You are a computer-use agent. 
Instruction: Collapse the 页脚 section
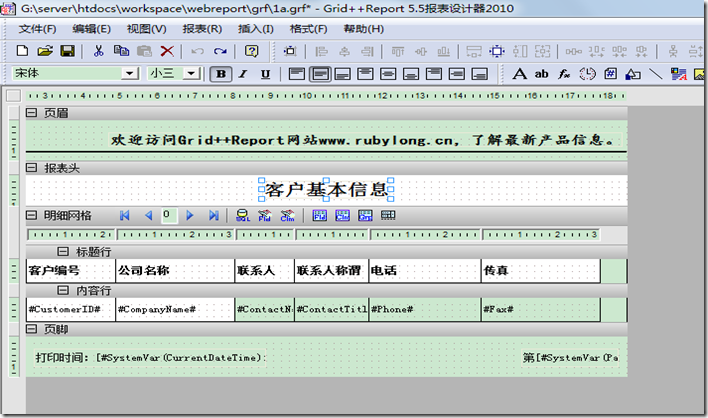pos(31,329)
